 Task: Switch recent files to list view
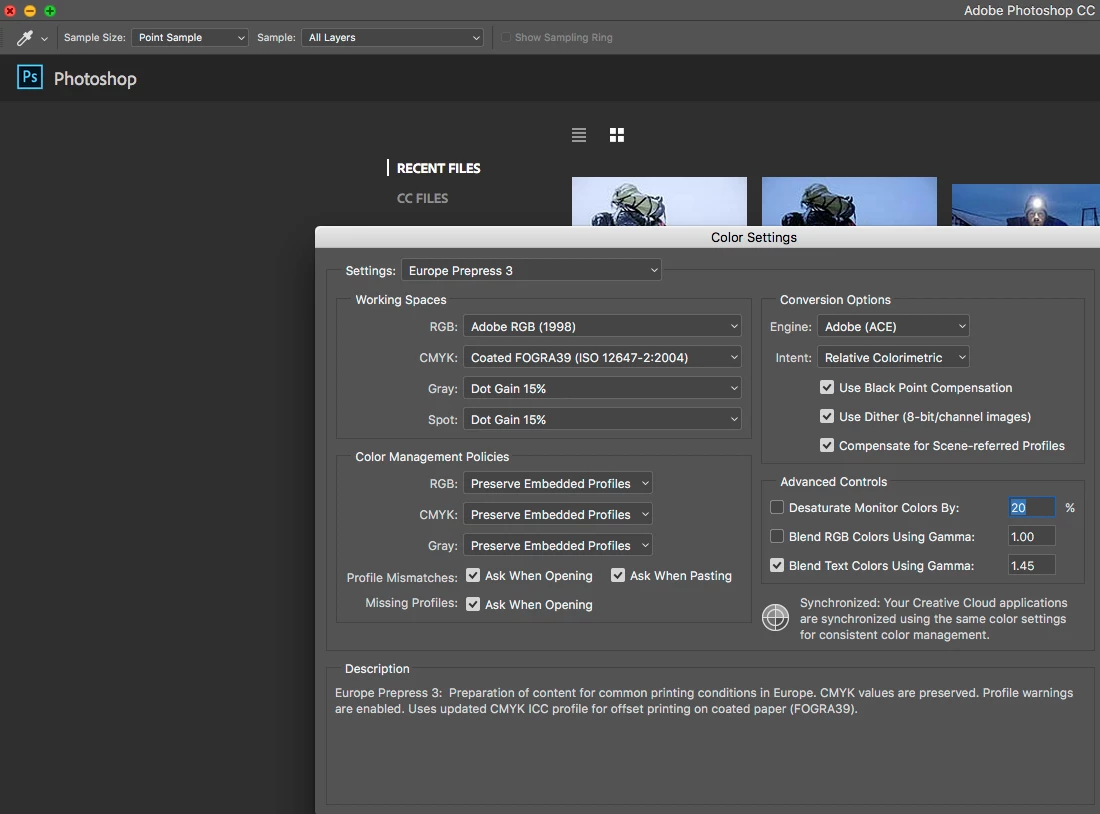point(579,135)
